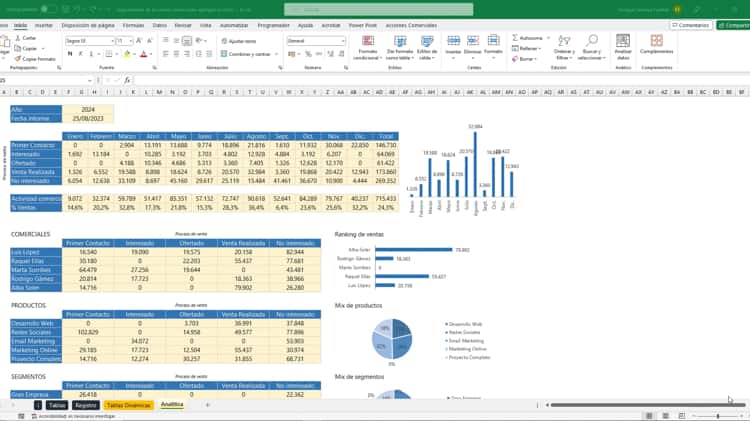Switch to the Tablas Dinámicas sheet tab

click(x=128, y=405)
